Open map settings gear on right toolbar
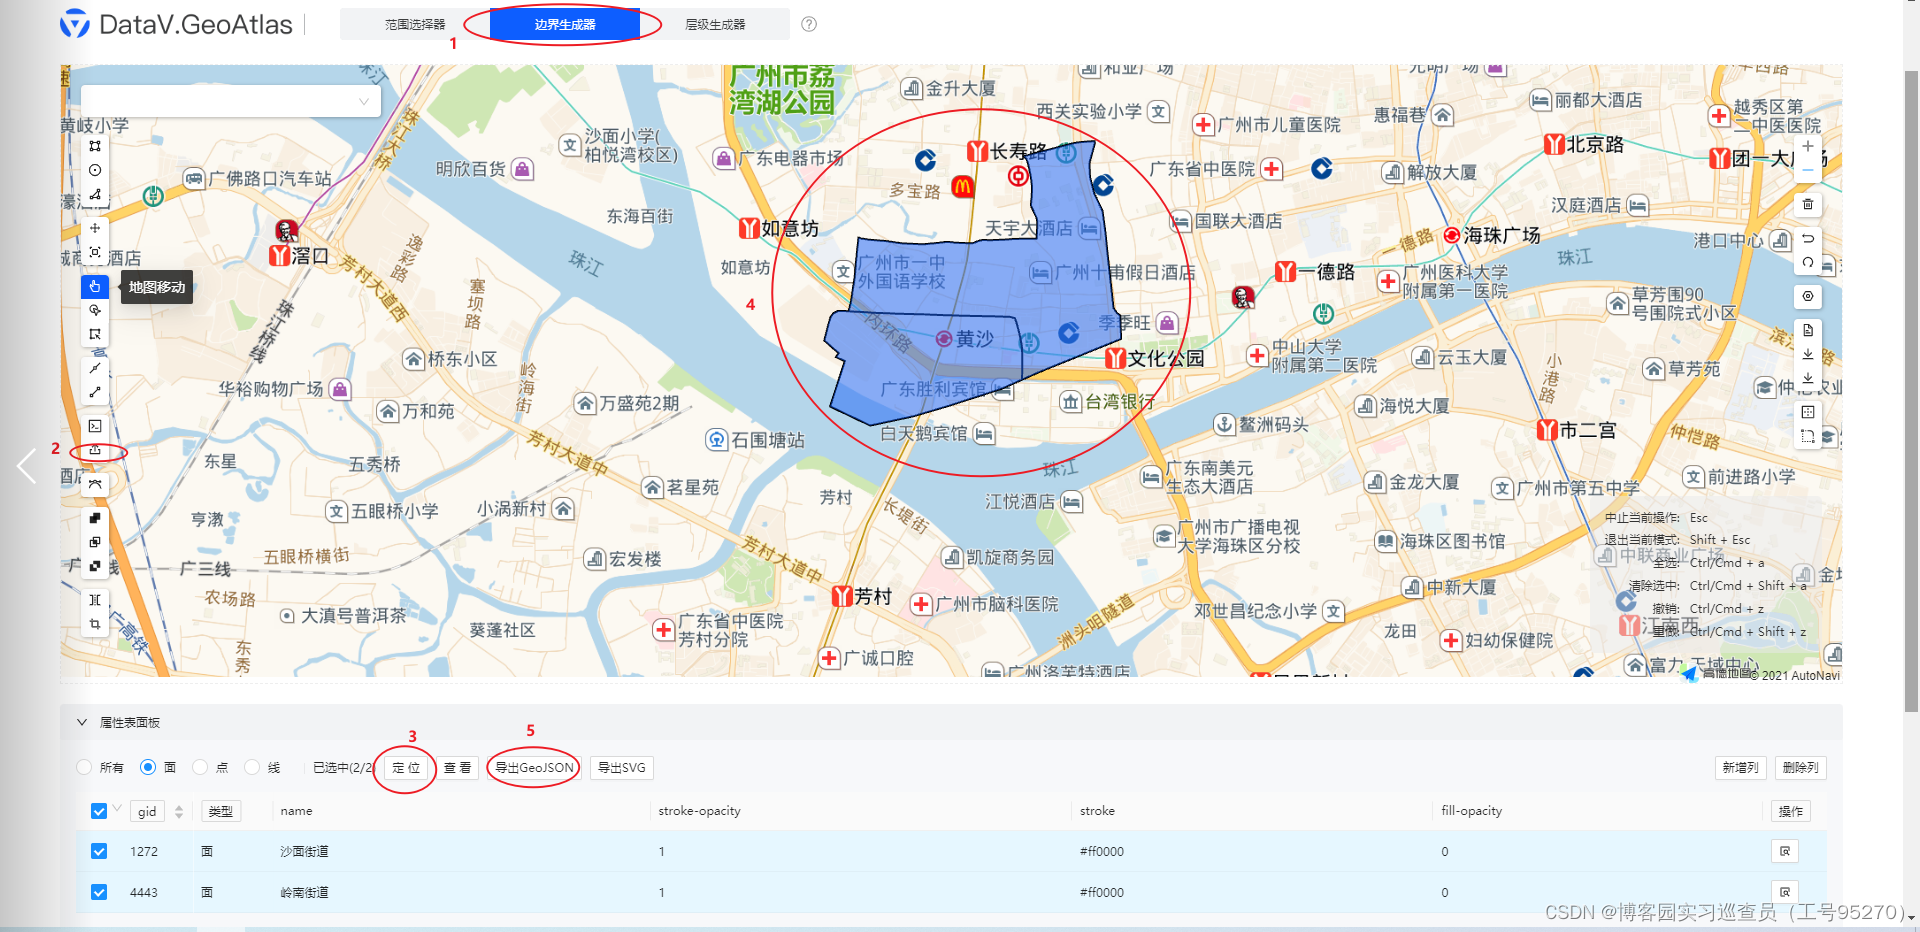This screenshot has width=1920, height=932. tap(1808, 296)
